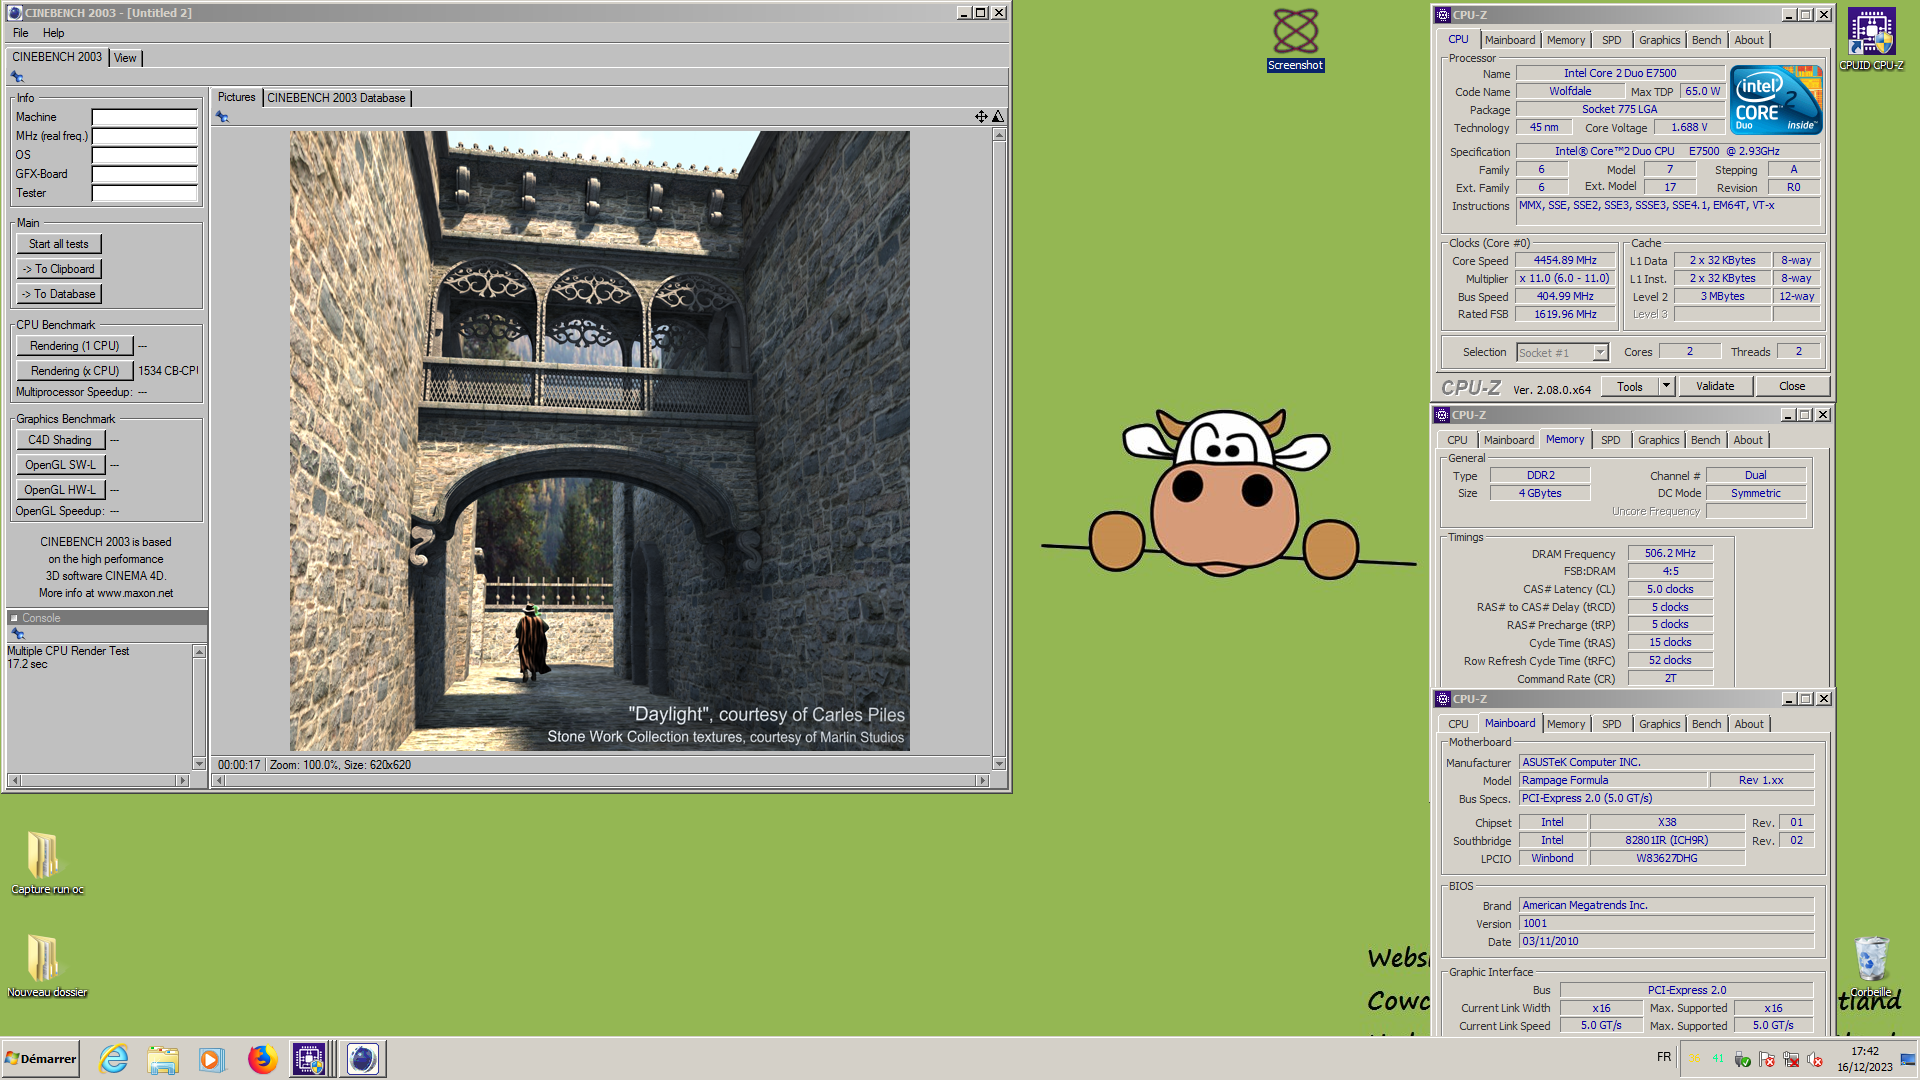Click the '-> To Clipboard' button
1920x1080 pixels.
coord(58,269)
